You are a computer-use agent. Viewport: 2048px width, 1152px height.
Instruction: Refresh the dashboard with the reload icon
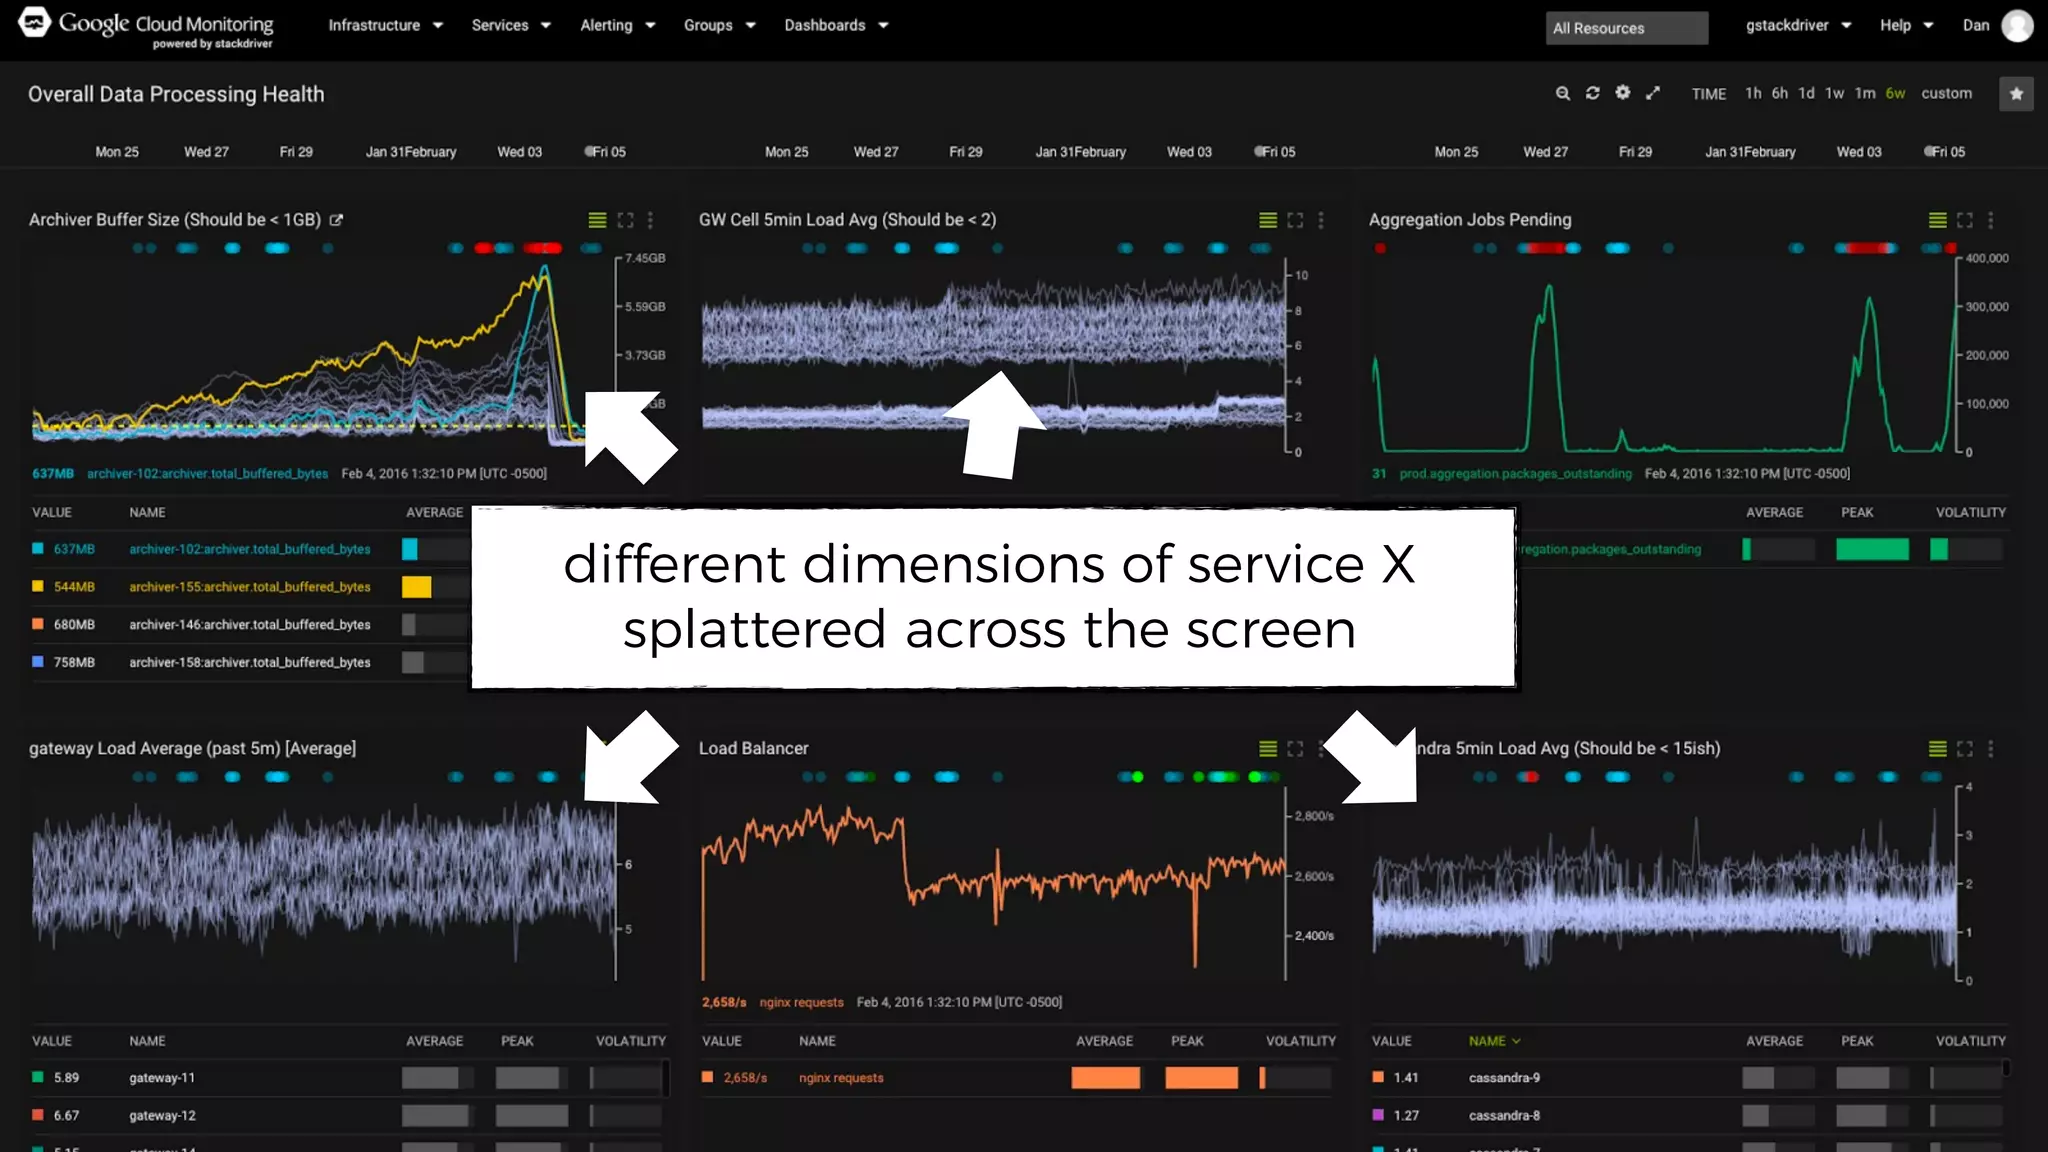point(1593,93)
